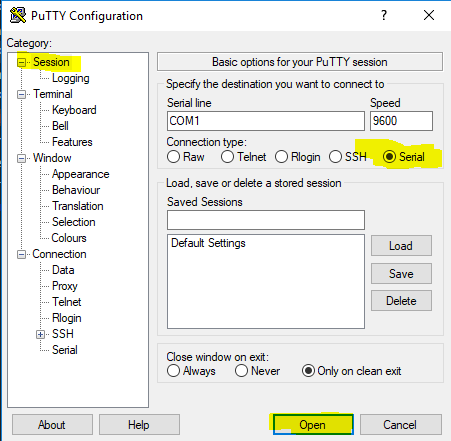
Task: Select Default Settings in sessions list
Action: tap(208, 243)
